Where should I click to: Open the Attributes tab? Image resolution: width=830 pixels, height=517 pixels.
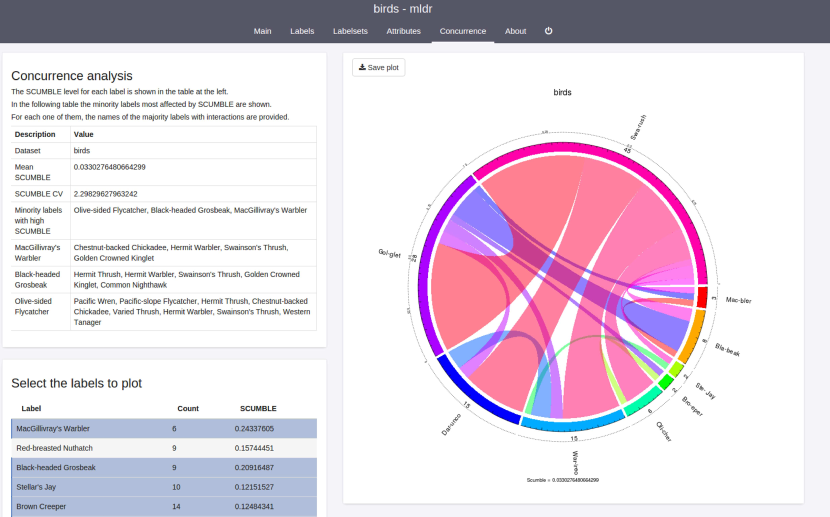[x=403, y=31]
